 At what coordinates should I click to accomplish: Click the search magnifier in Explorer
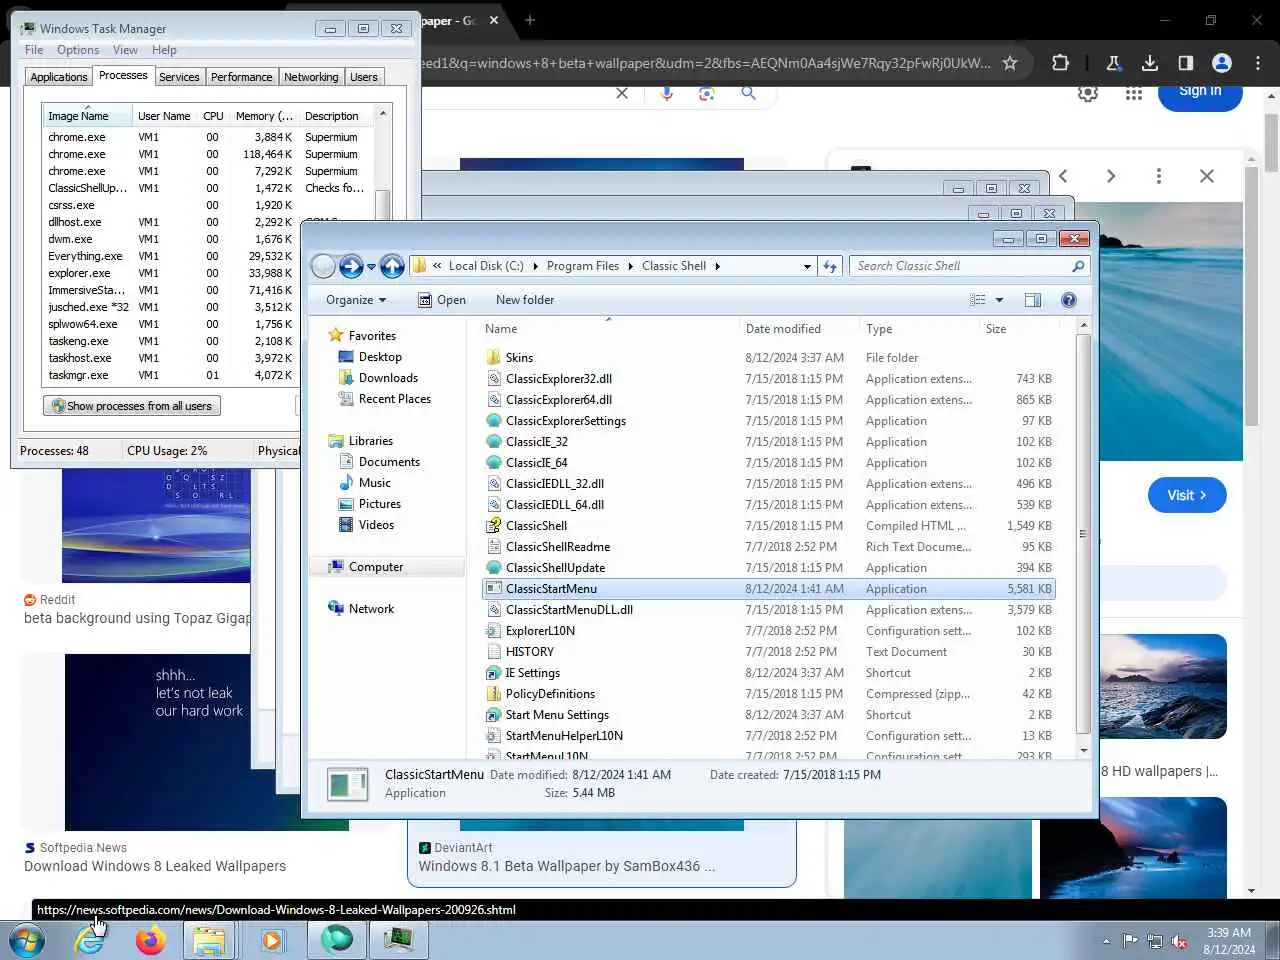tap(1078, 266)
